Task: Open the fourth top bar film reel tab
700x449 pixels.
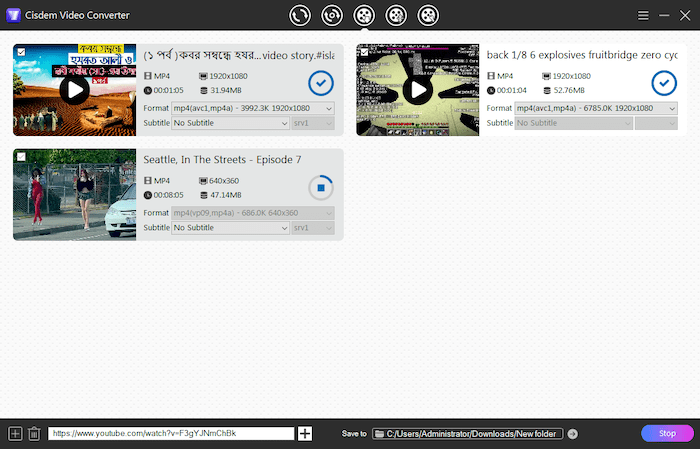Action: pyautogui.click(x=396, y=15)
